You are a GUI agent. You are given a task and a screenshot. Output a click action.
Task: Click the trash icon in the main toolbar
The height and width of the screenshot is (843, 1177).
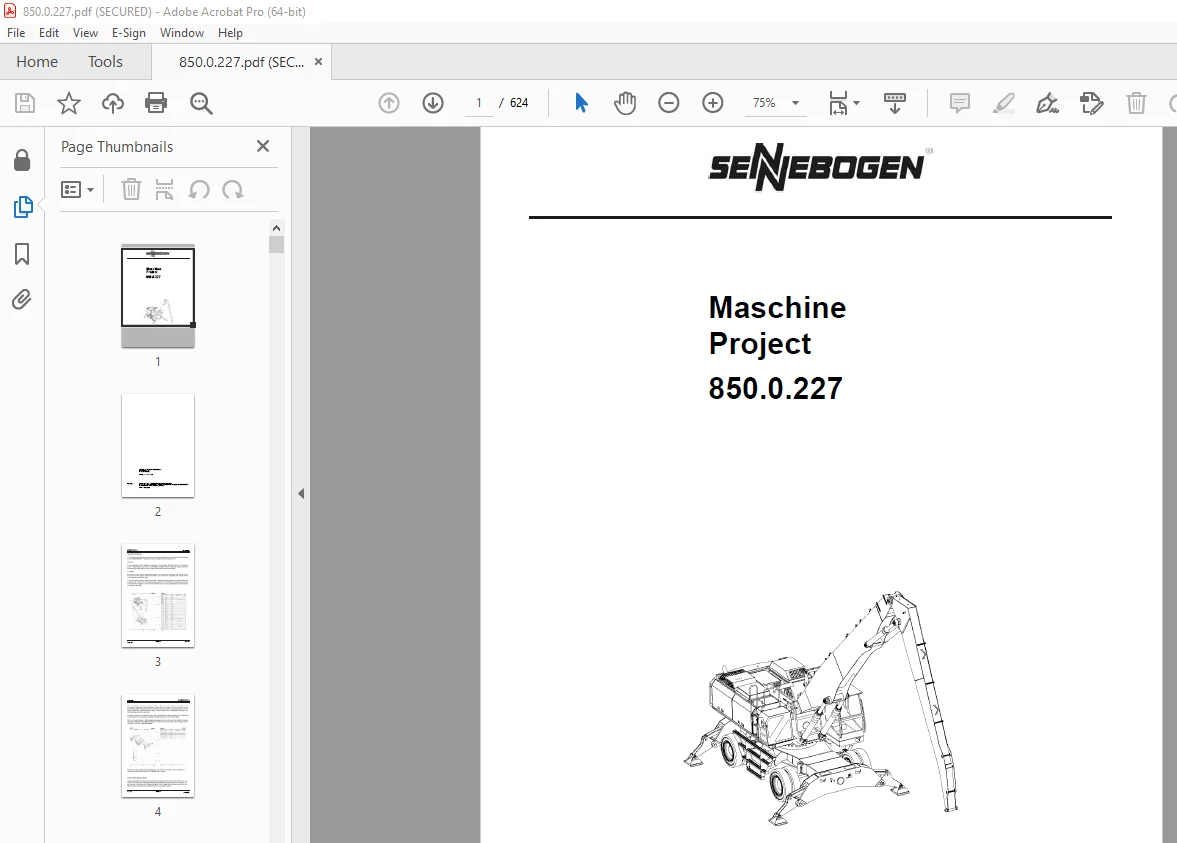[1136, 103]
